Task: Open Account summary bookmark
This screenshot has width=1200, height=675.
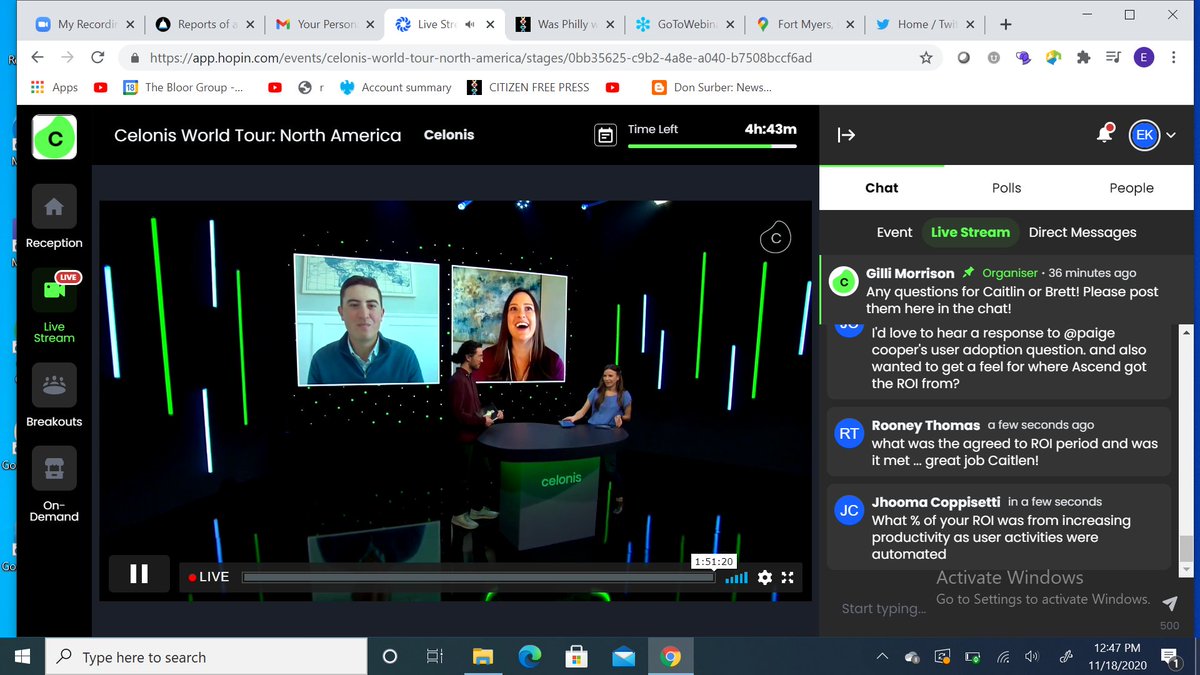Action: pos(396,88)
